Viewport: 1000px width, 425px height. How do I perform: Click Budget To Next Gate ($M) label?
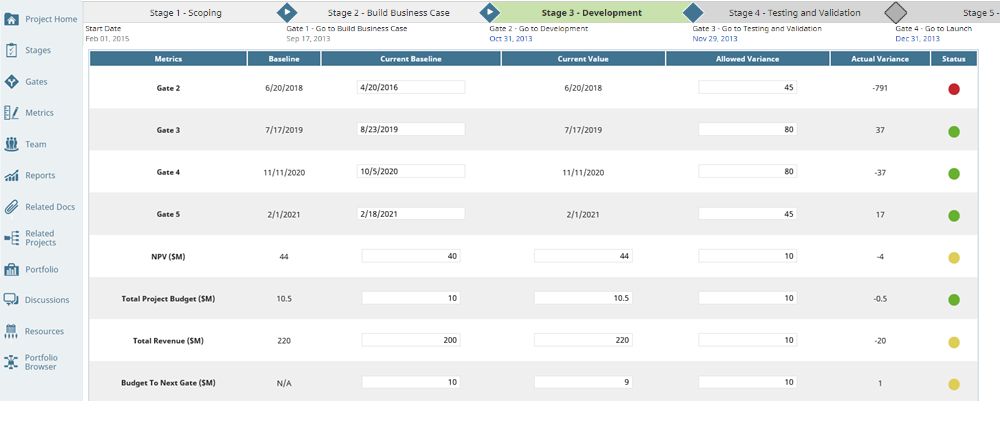click(168, 384)
